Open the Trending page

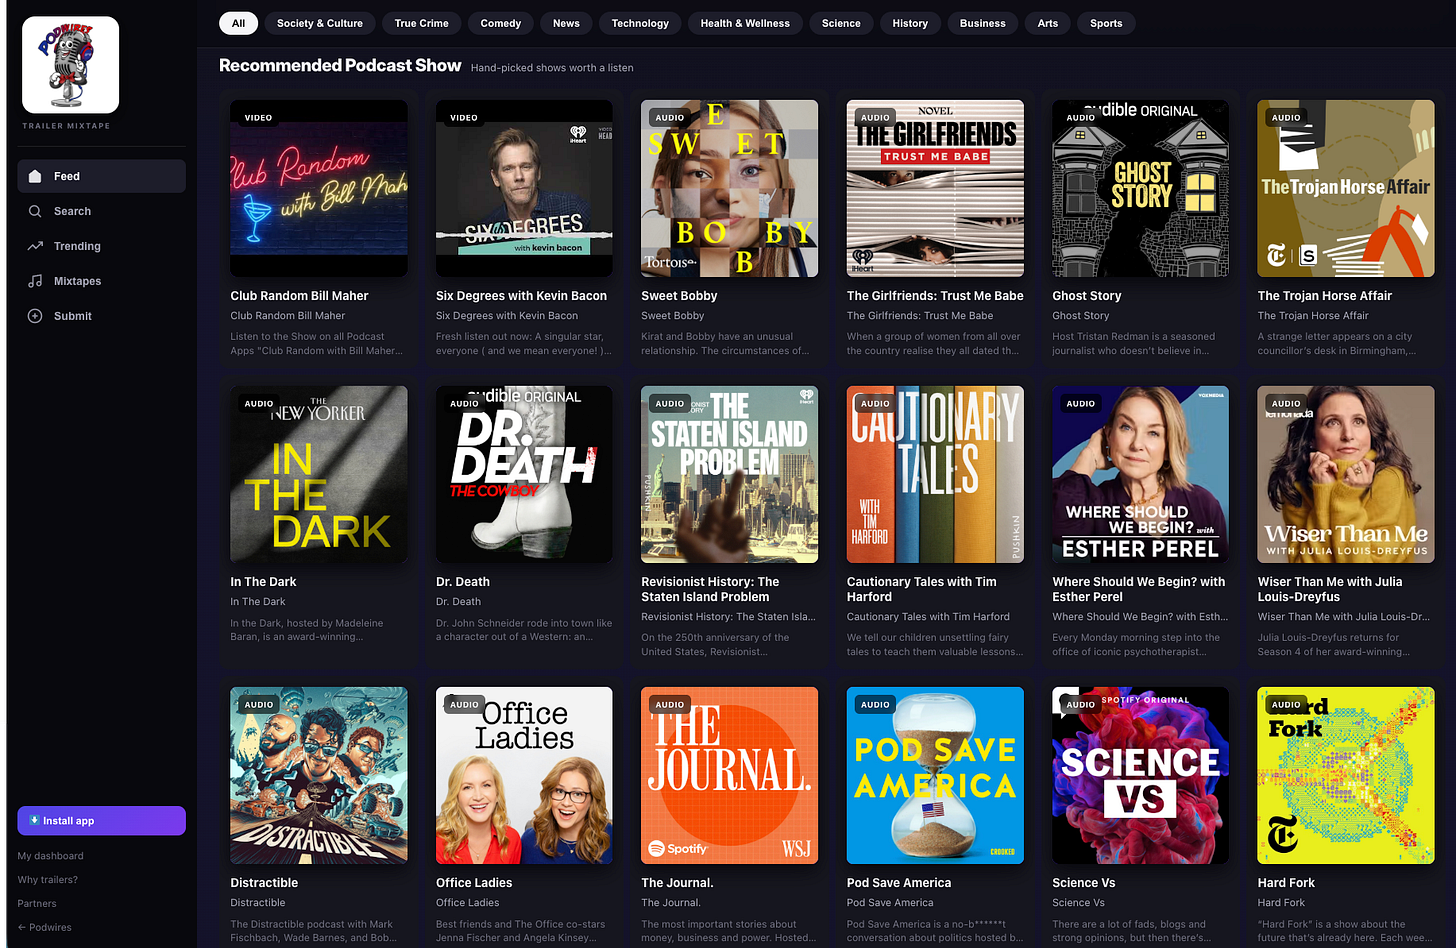[101, 246]
